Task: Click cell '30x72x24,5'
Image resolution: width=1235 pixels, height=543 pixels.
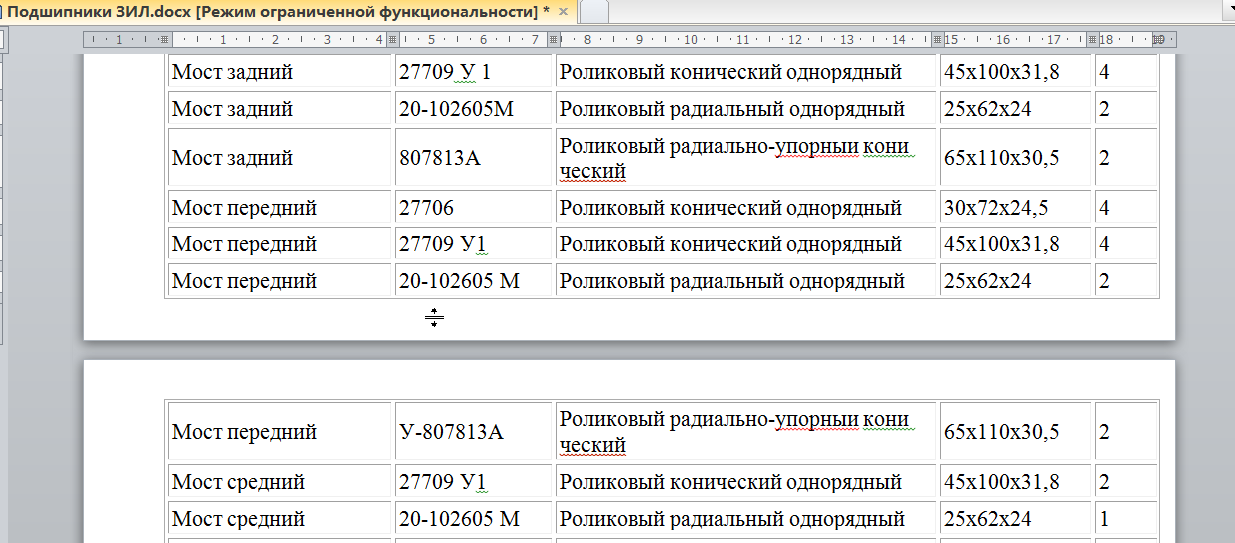Action: (x=1015, y=208)
